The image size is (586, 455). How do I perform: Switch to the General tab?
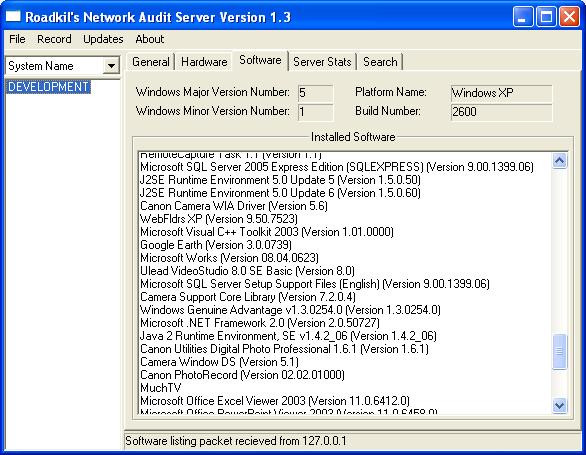[x=151, y=62]
